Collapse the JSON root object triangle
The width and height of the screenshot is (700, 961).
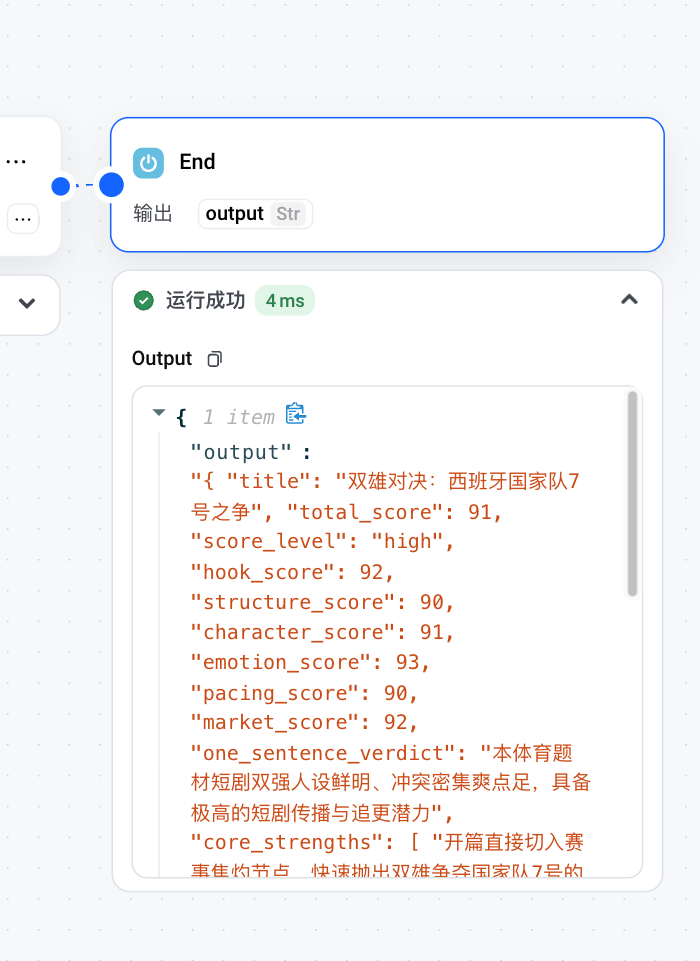tap(159, 412)
